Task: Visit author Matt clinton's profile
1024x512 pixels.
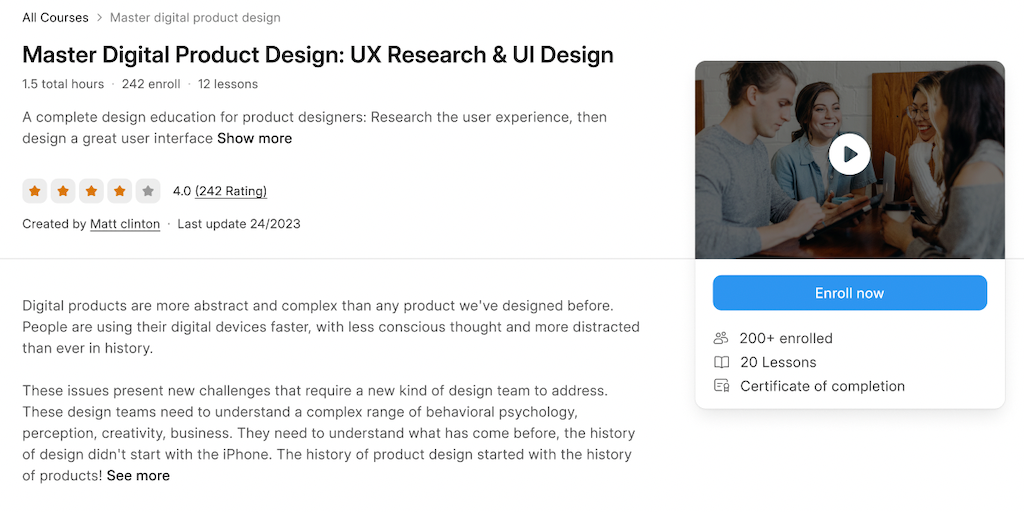Action: (125, 224)
